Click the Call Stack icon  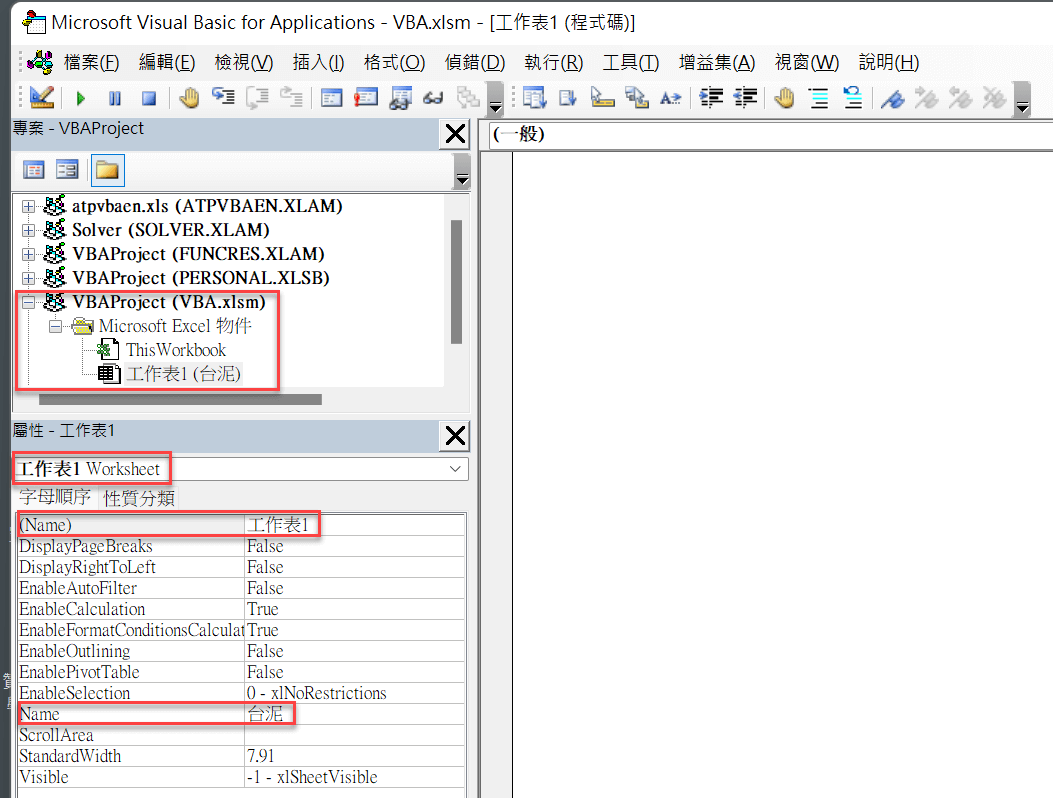[468, 98]
